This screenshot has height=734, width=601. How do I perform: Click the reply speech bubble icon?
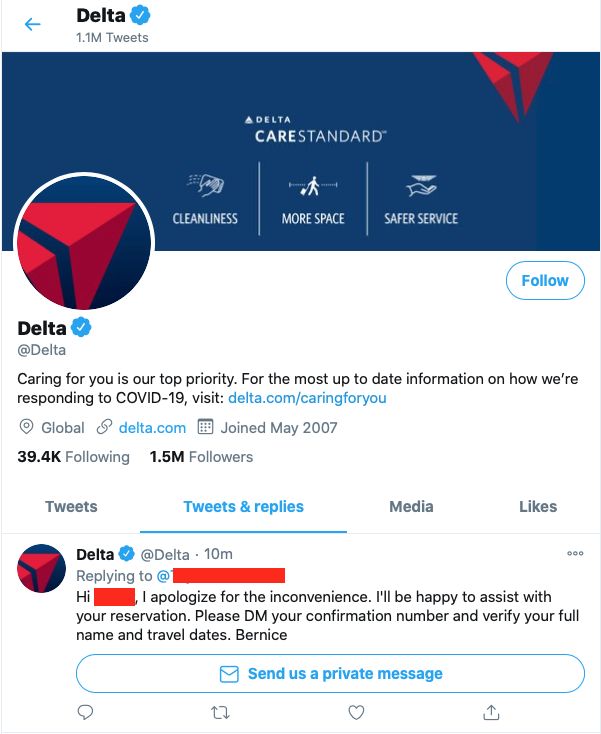[x=85, y=712]
